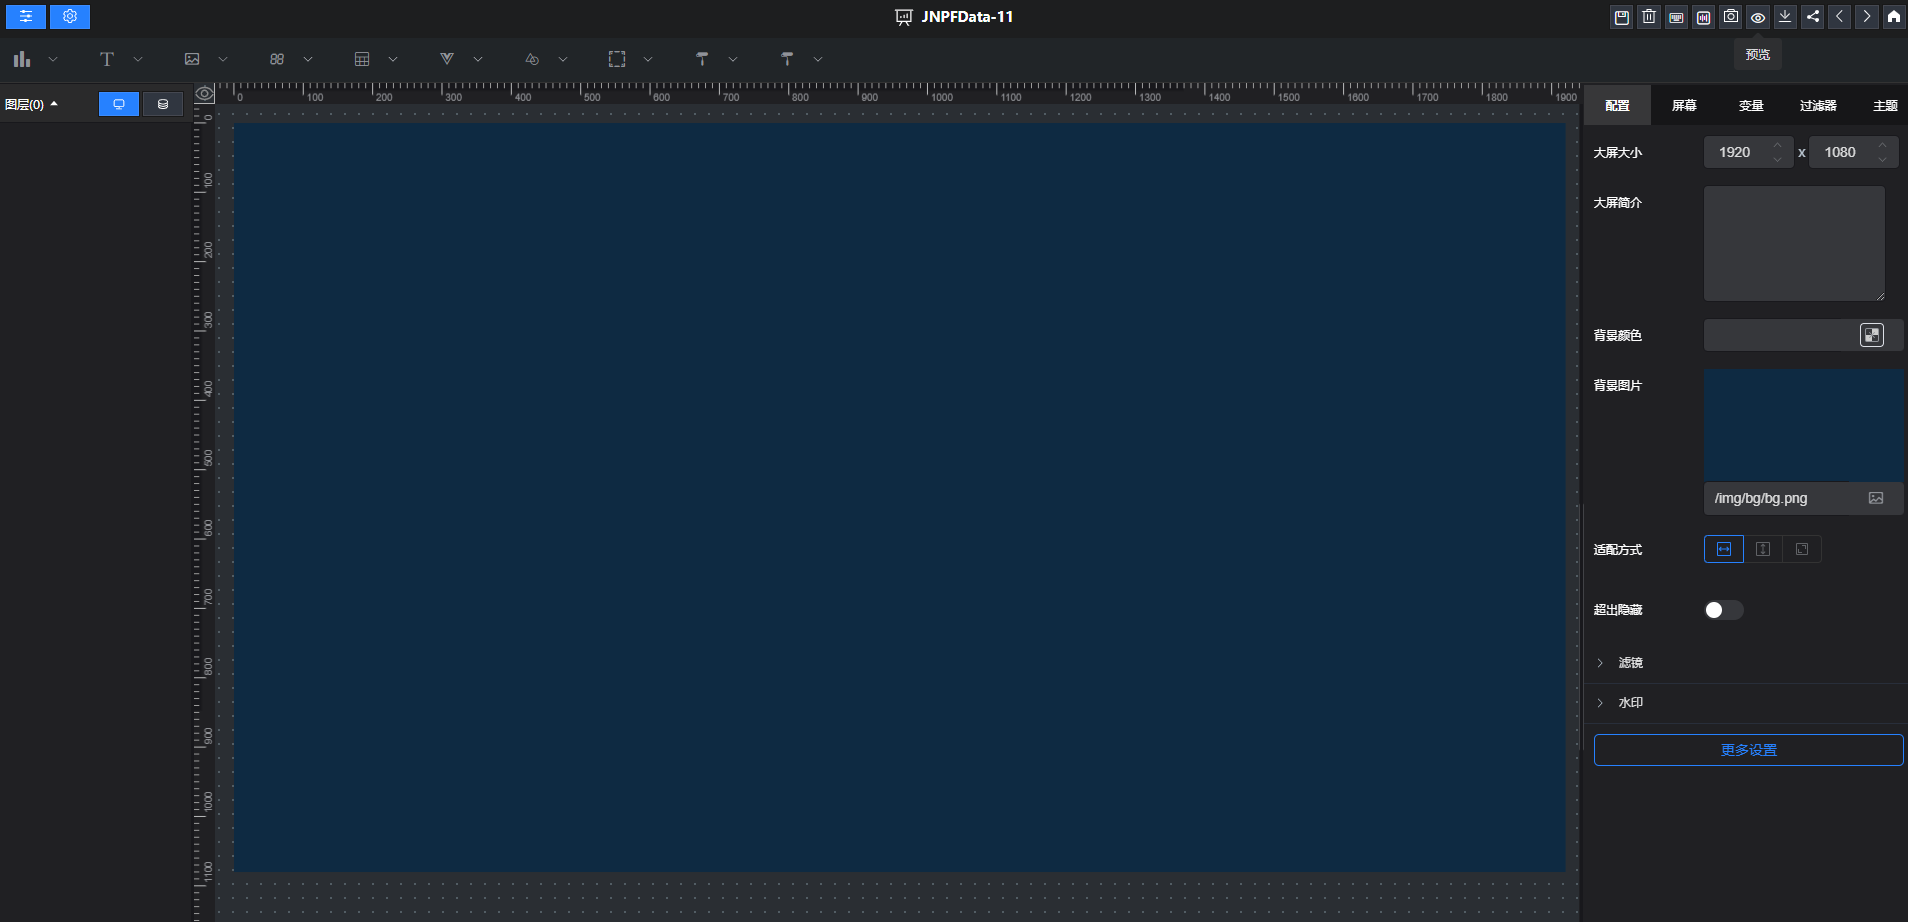Expand the 水印 section
The width and height of the screenshot is (1908, 922).
(1630, 703)
